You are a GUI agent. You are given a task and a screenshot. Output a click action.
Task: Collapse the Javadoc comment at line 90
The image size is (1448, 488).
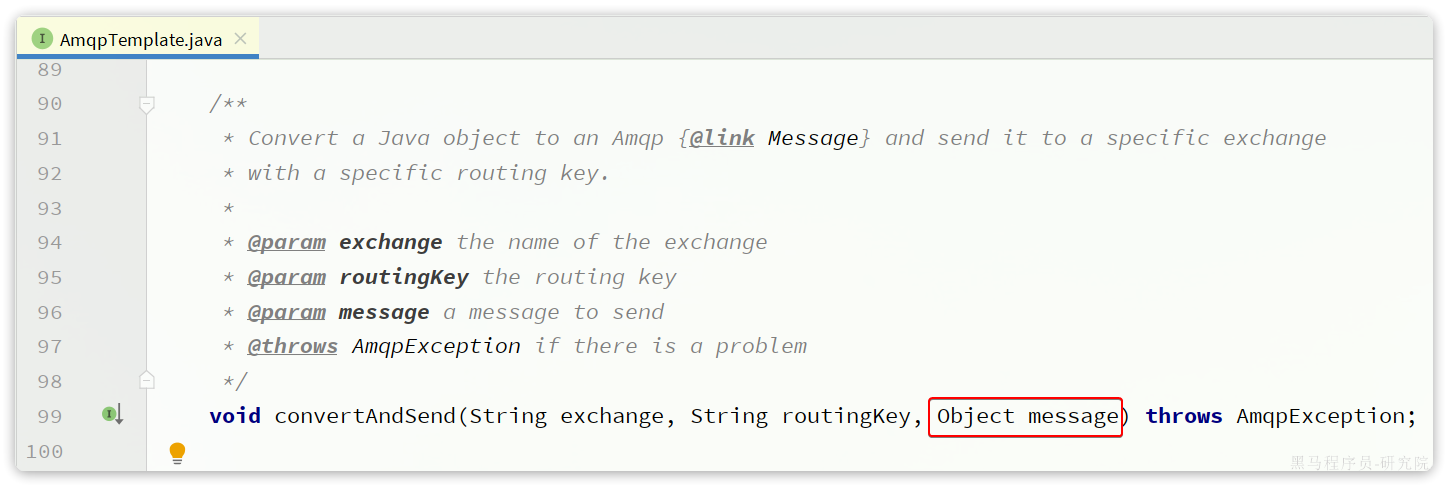147,104
